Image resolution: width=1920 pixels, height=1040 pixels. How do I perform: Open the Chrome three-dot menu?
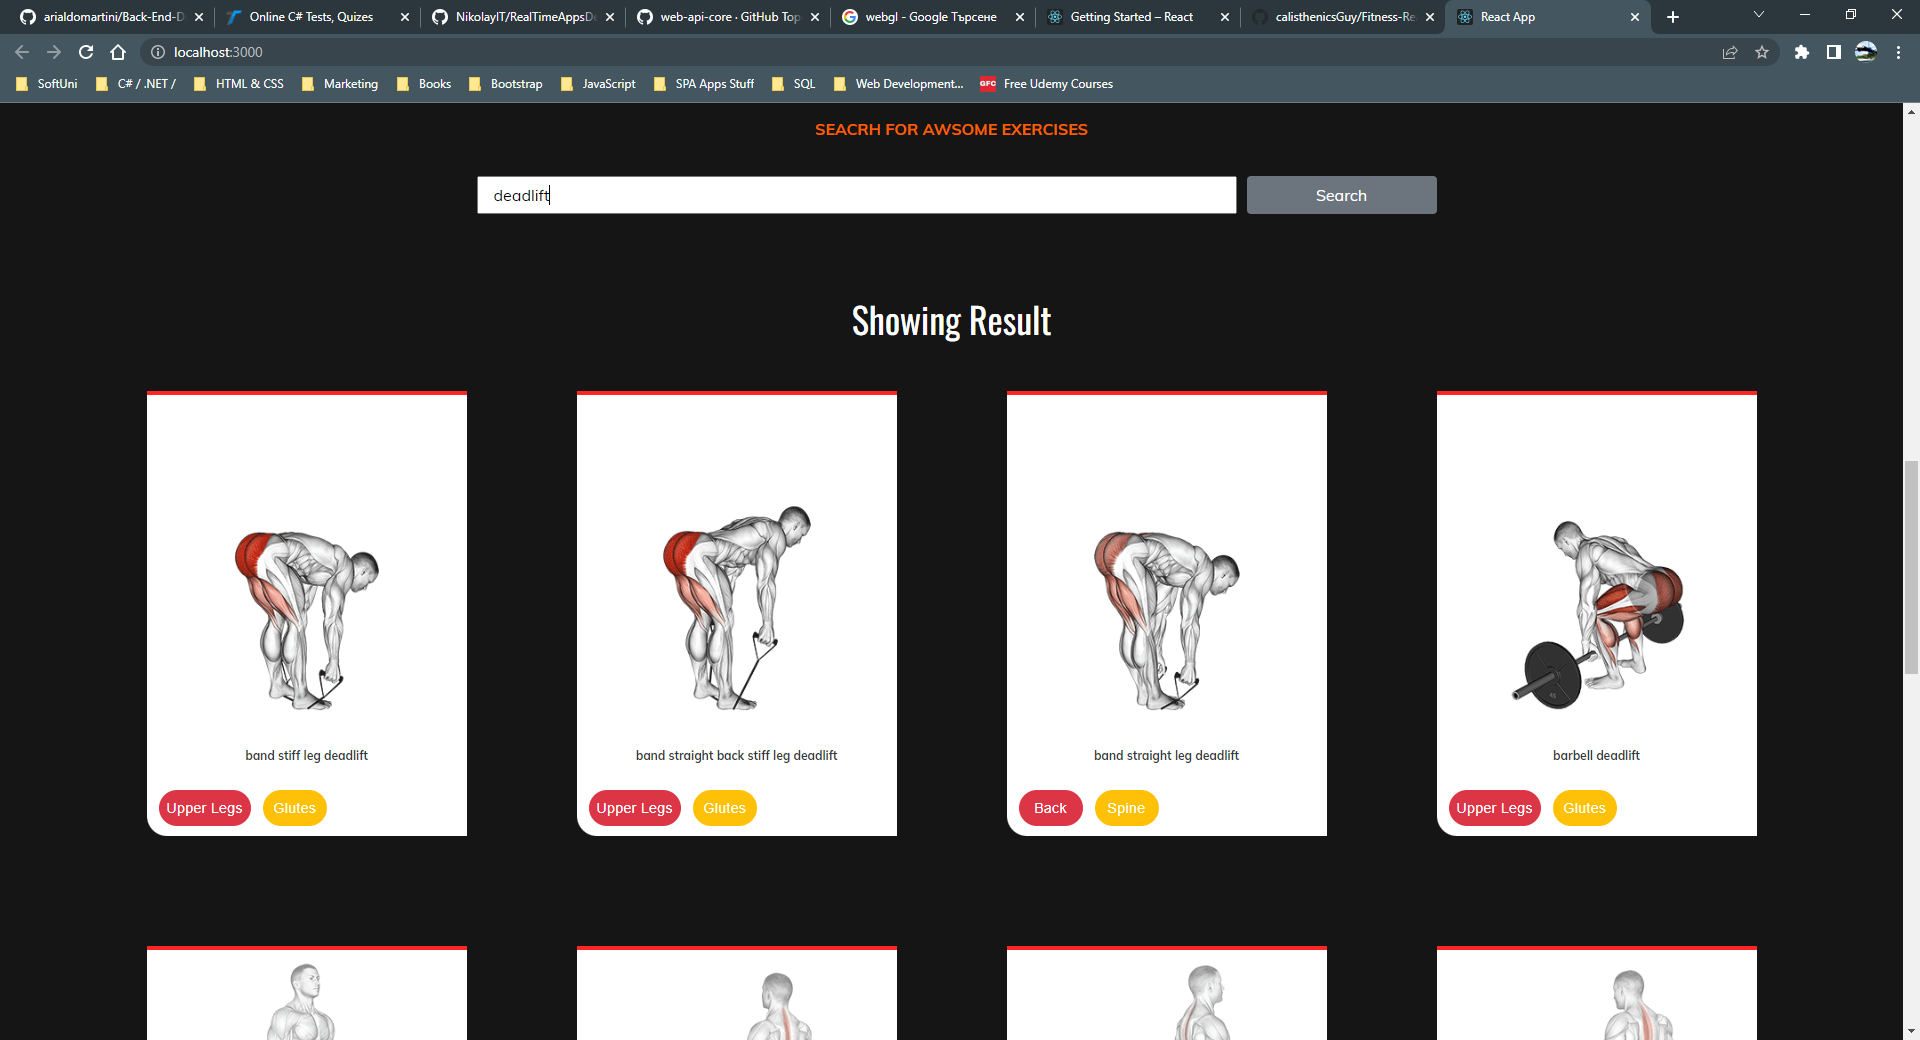pos(1898,52)
